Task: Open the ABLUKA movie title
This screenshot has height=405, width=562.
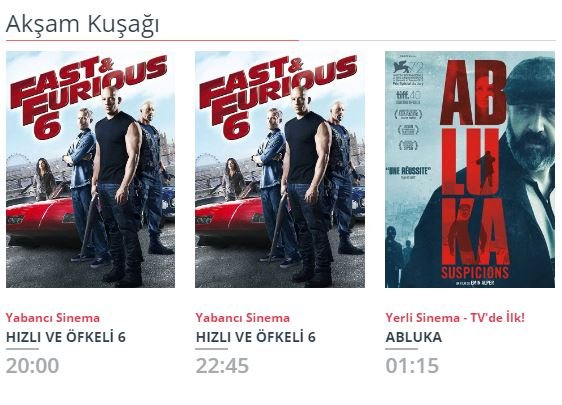Action: click(414, 337)
